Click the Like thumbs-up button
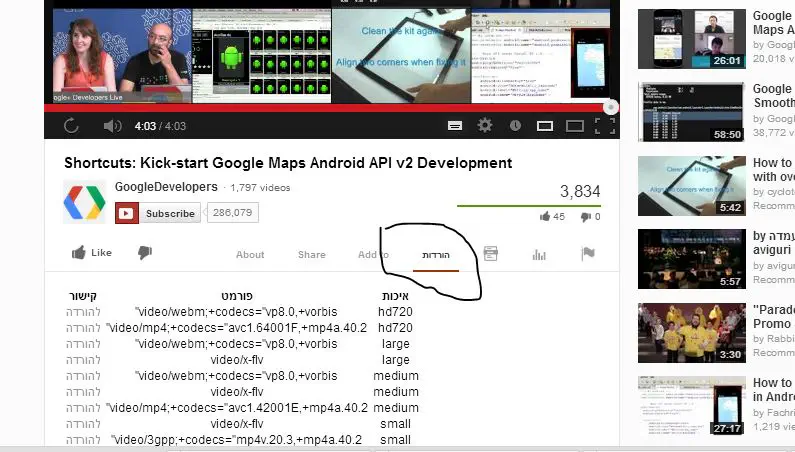 click(x=92, y=254)
